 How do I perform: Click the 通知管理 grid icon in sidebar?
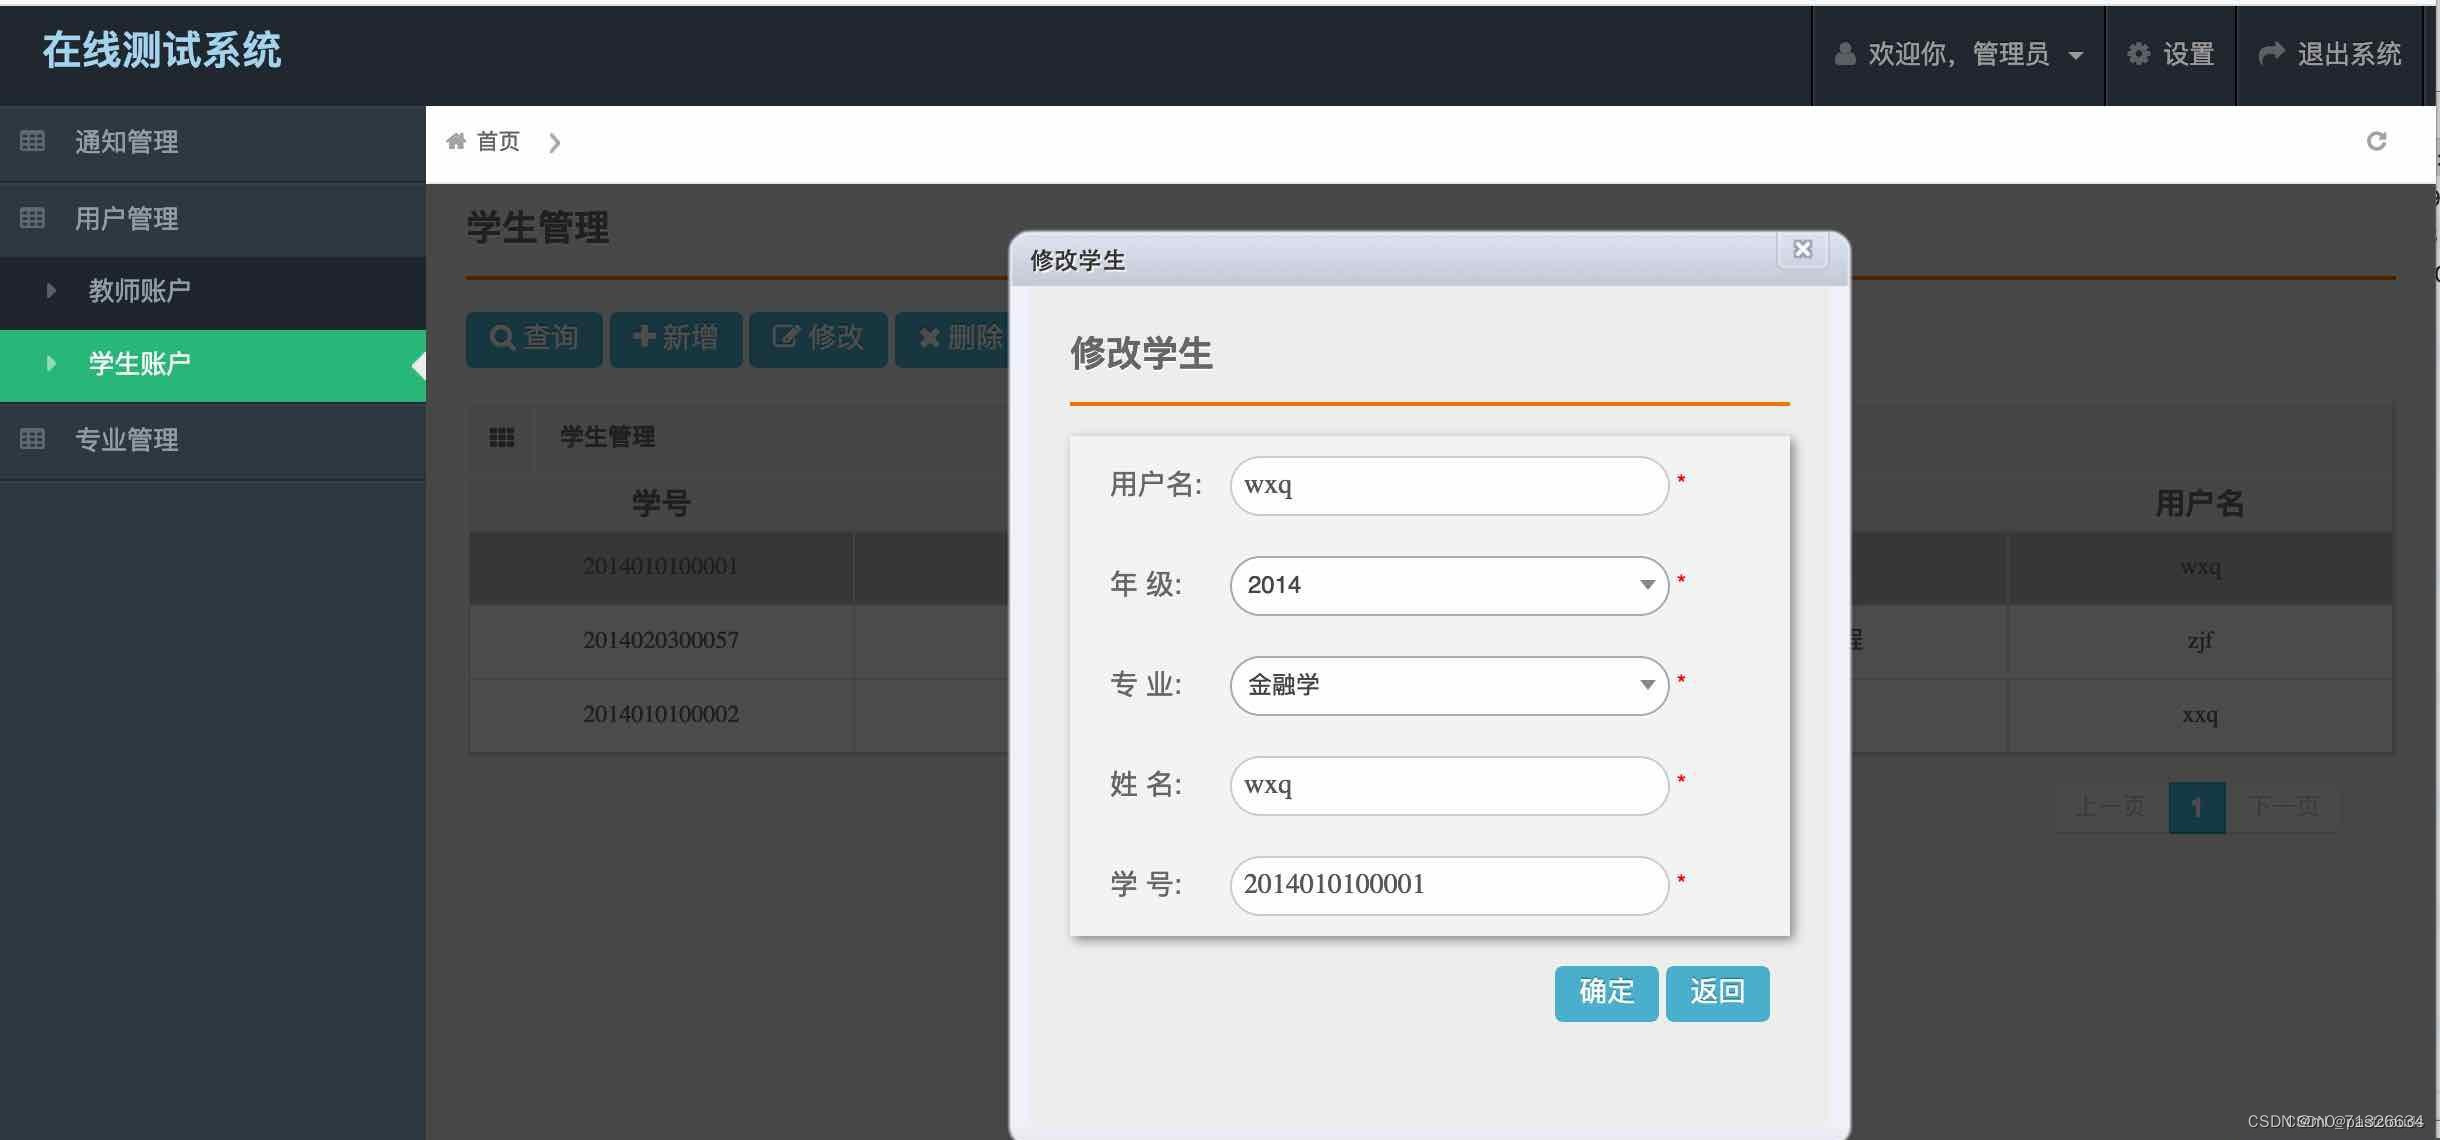coord(32,141)
